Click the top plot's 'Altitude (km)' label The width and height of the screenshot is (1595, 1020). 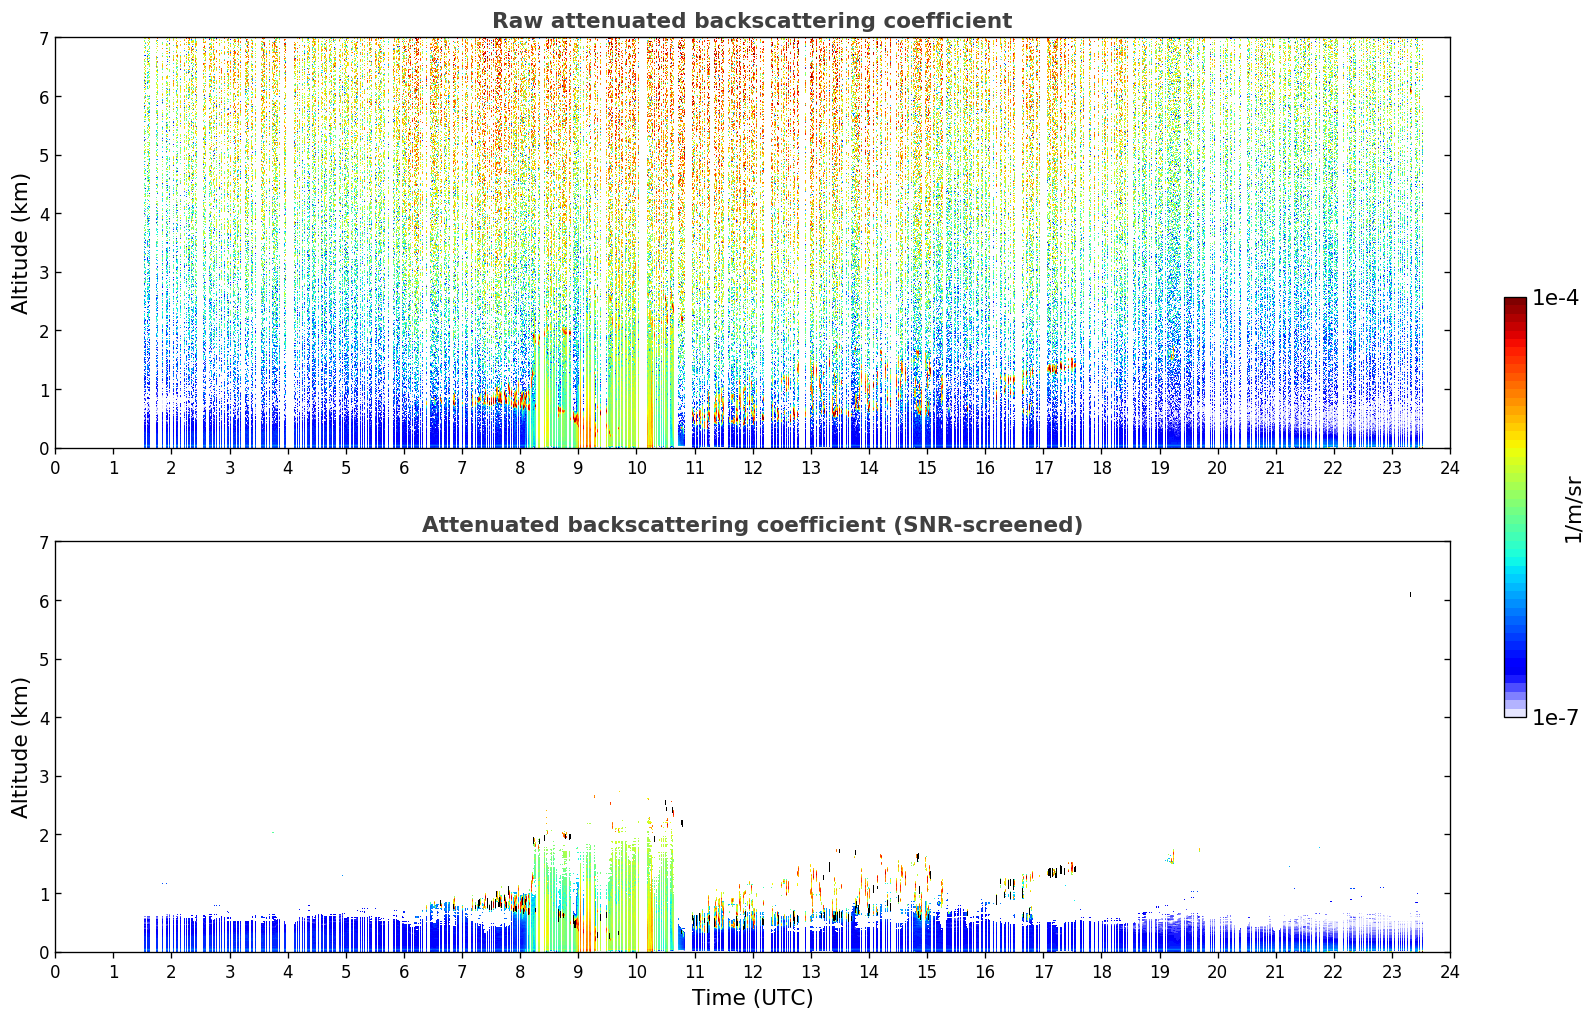point(21,243)
